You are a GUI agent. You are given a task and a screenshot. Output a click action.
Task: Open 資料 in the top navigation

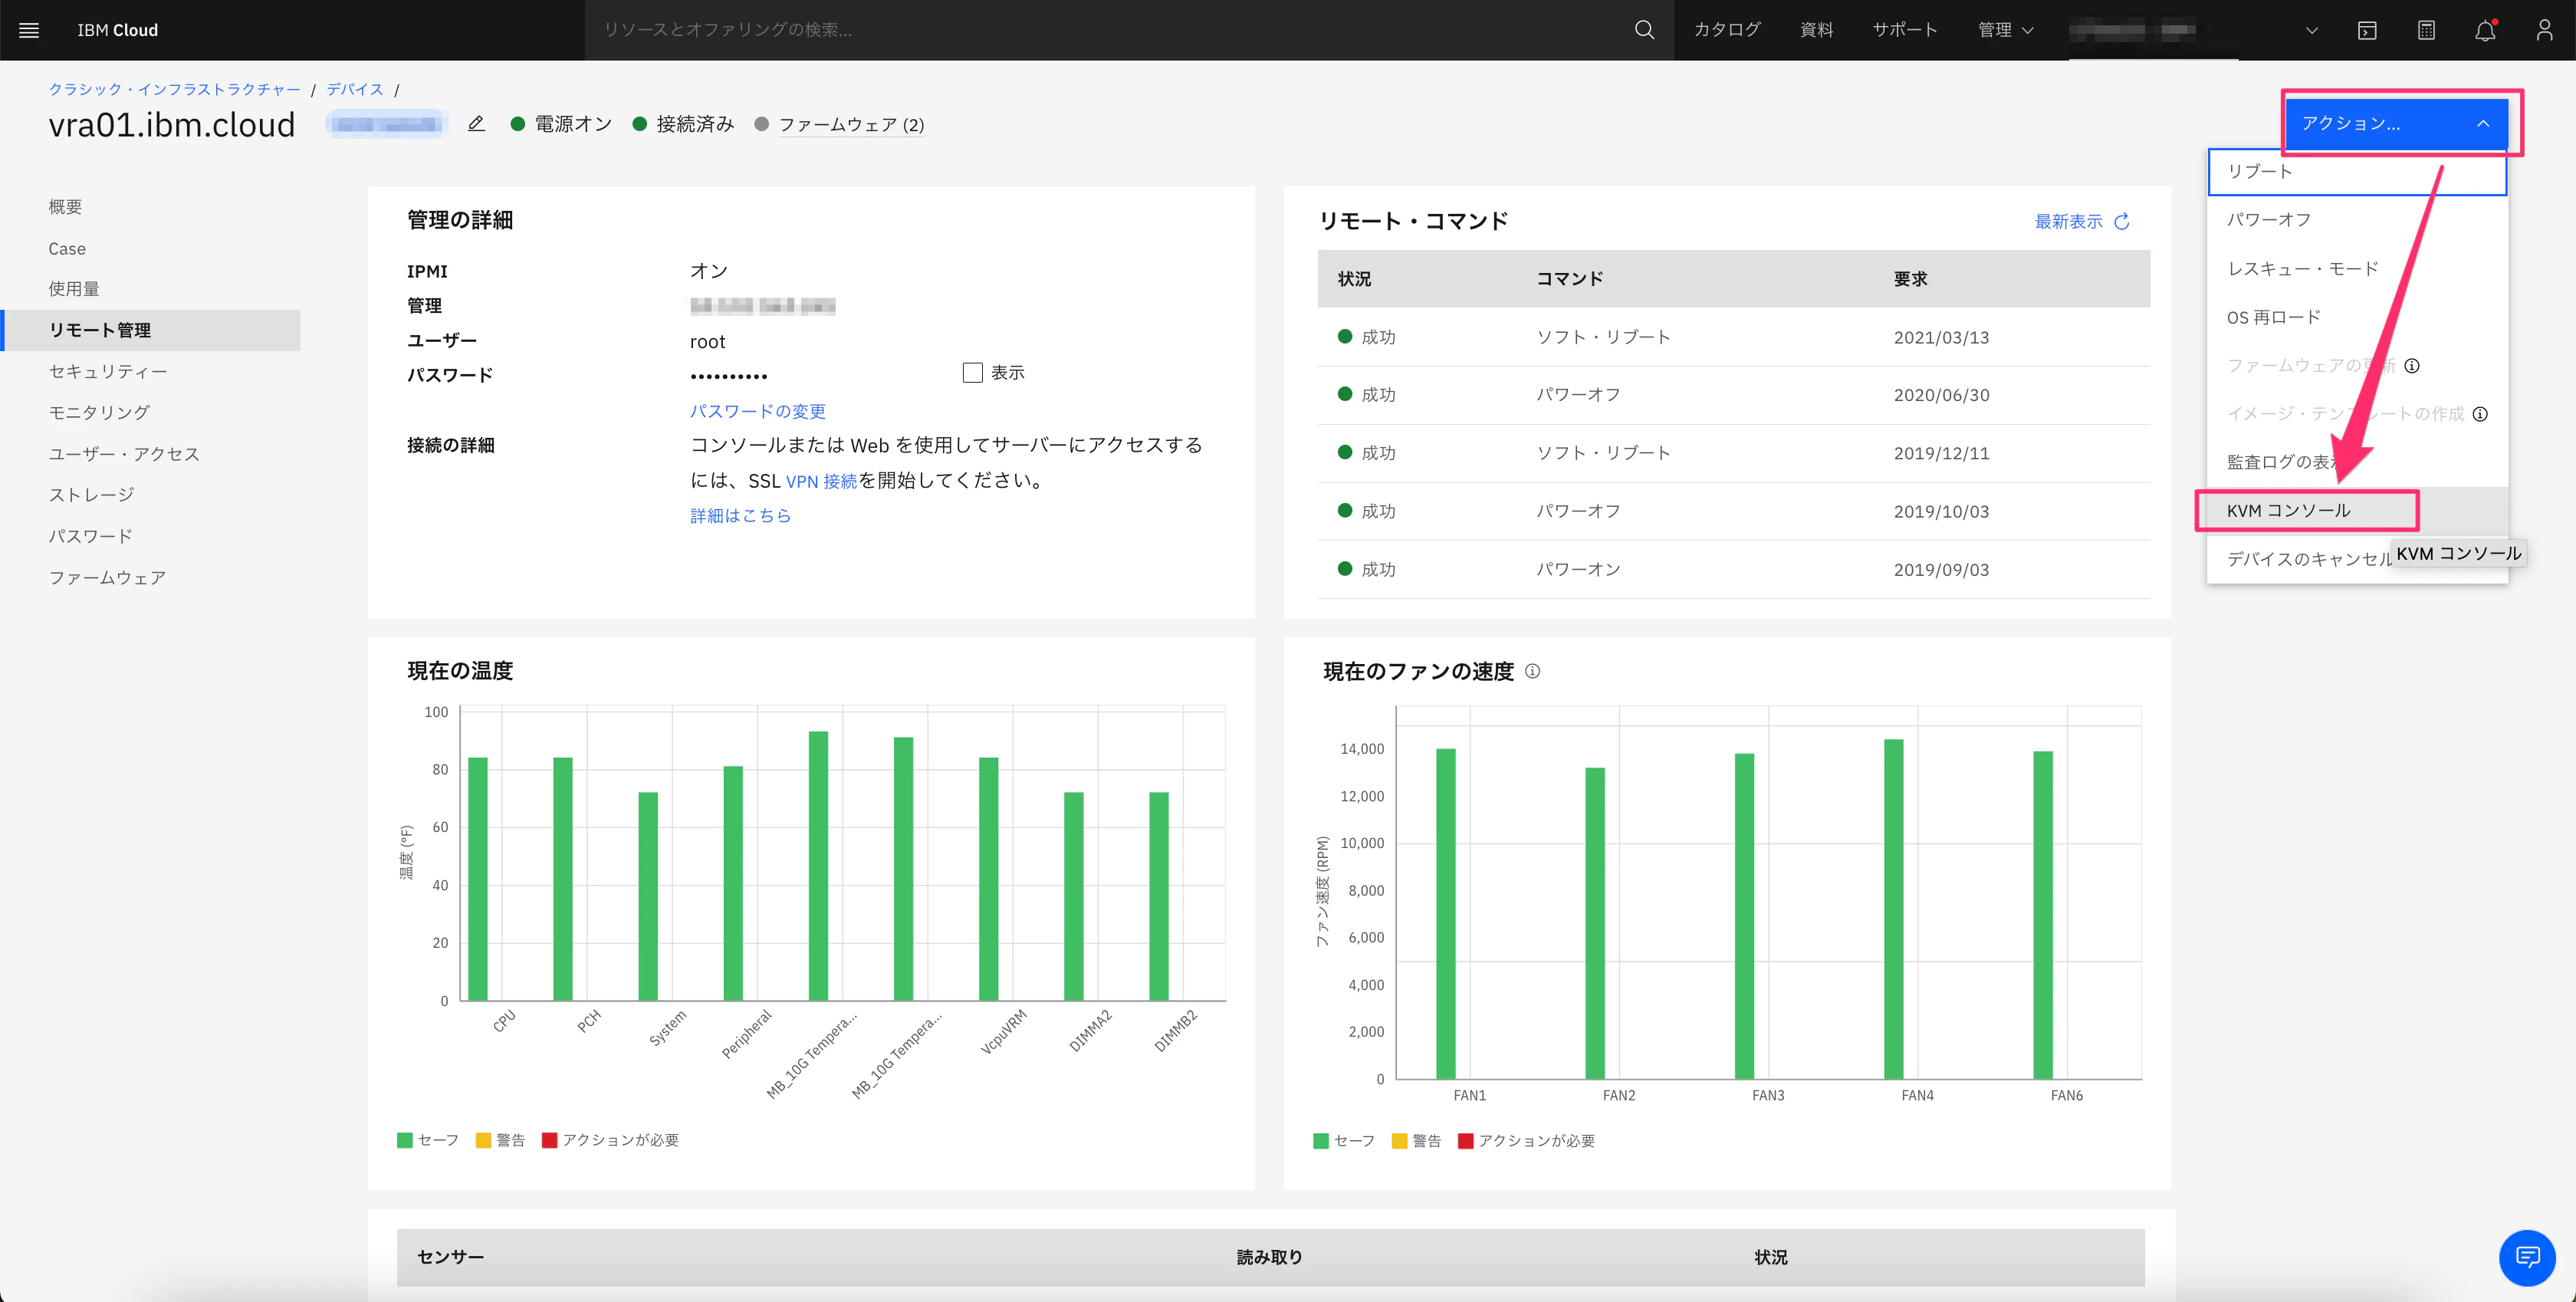1817,30
